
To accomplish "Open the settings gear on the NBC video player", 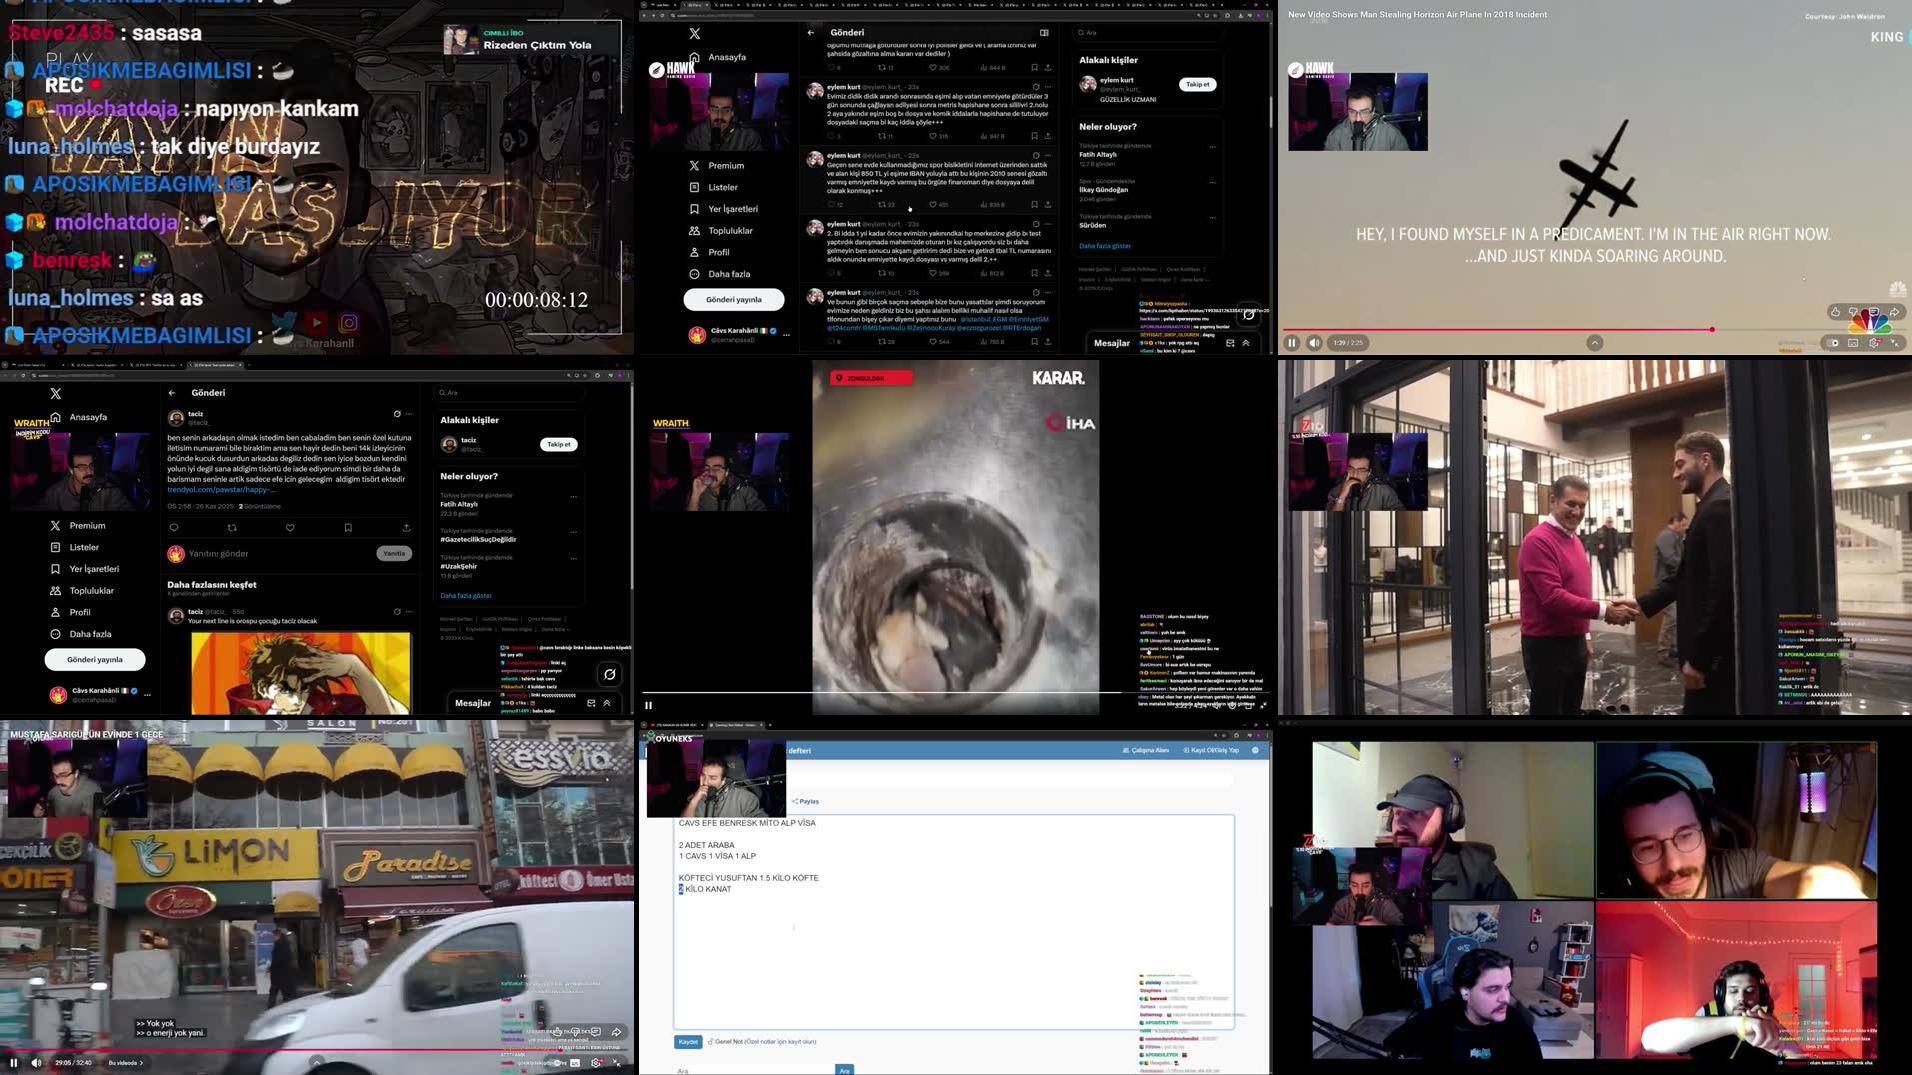I will pyautogui.click(x=1875, y=342).
